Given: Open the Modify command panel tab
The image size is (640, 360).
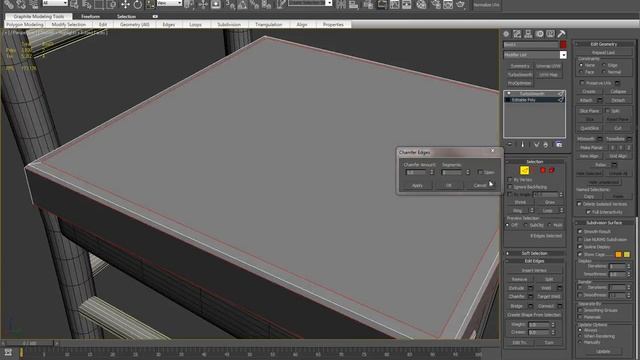Looking at the screenshot, I should (x=517, y=34).
